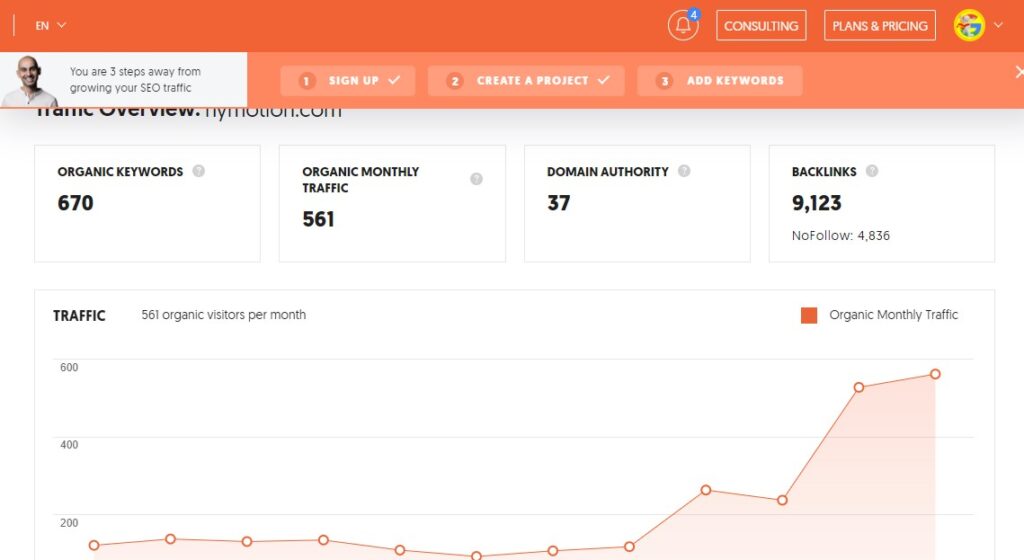Image resolution: width=1024 pixels, height=560 pixels.
Task: Click the 561 organic visitors per month text
Action: [223, 315]
